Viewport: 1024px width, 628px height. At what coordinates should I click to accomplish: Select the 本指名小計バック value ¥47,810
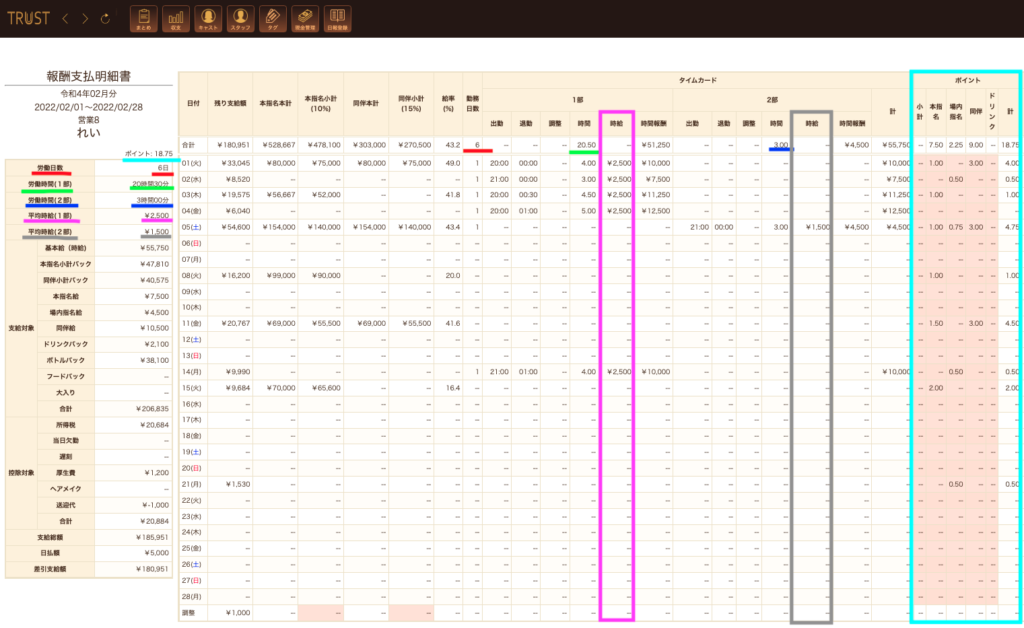(x=154, y=264)
